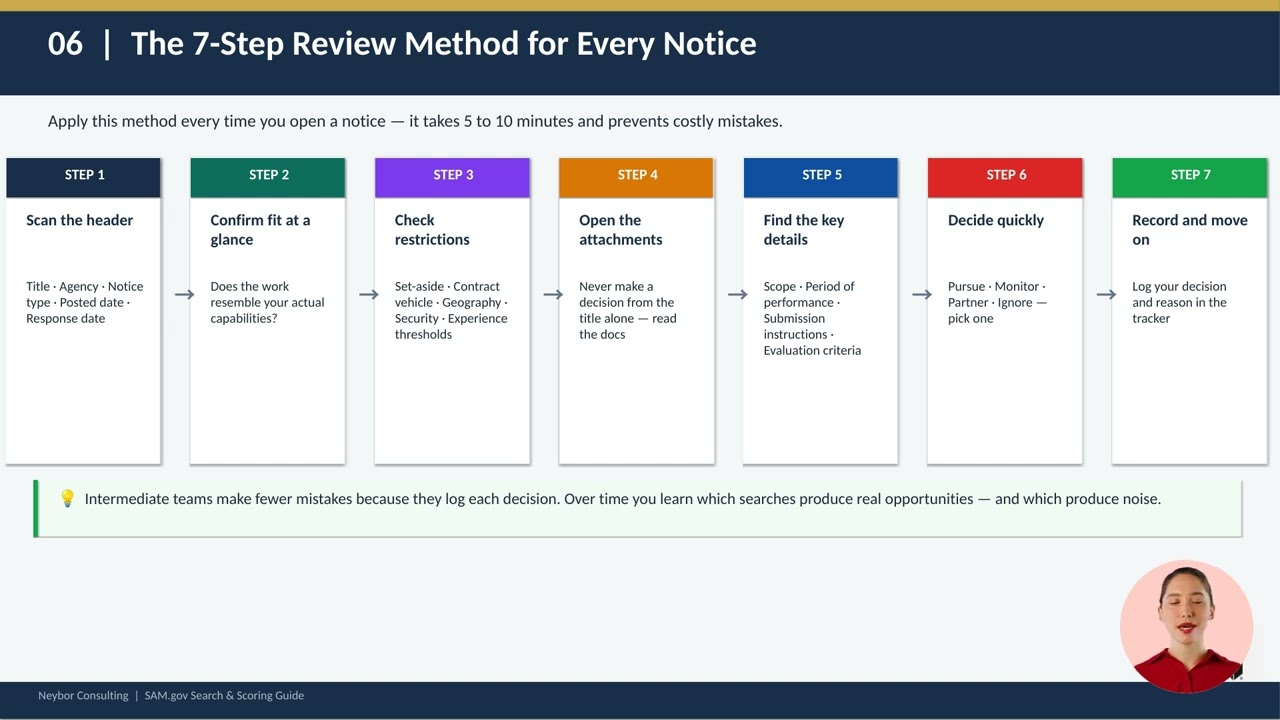Screen dimensions: 1280x720
Task: Select the 'Check restrictions' heading
Action: coord(432,230)
